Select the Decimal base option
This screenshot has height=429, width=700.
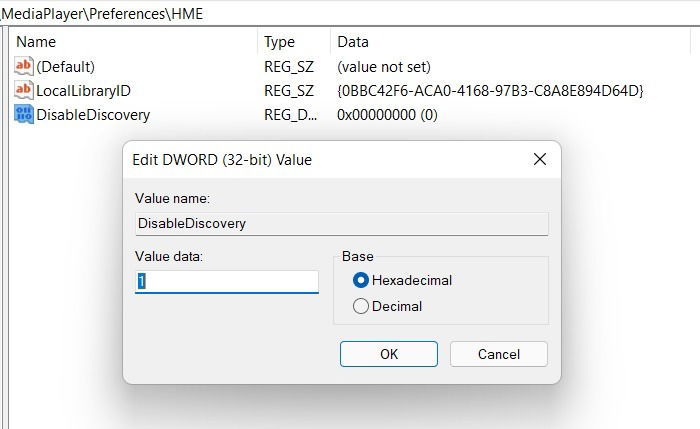[x=361, y=306]
